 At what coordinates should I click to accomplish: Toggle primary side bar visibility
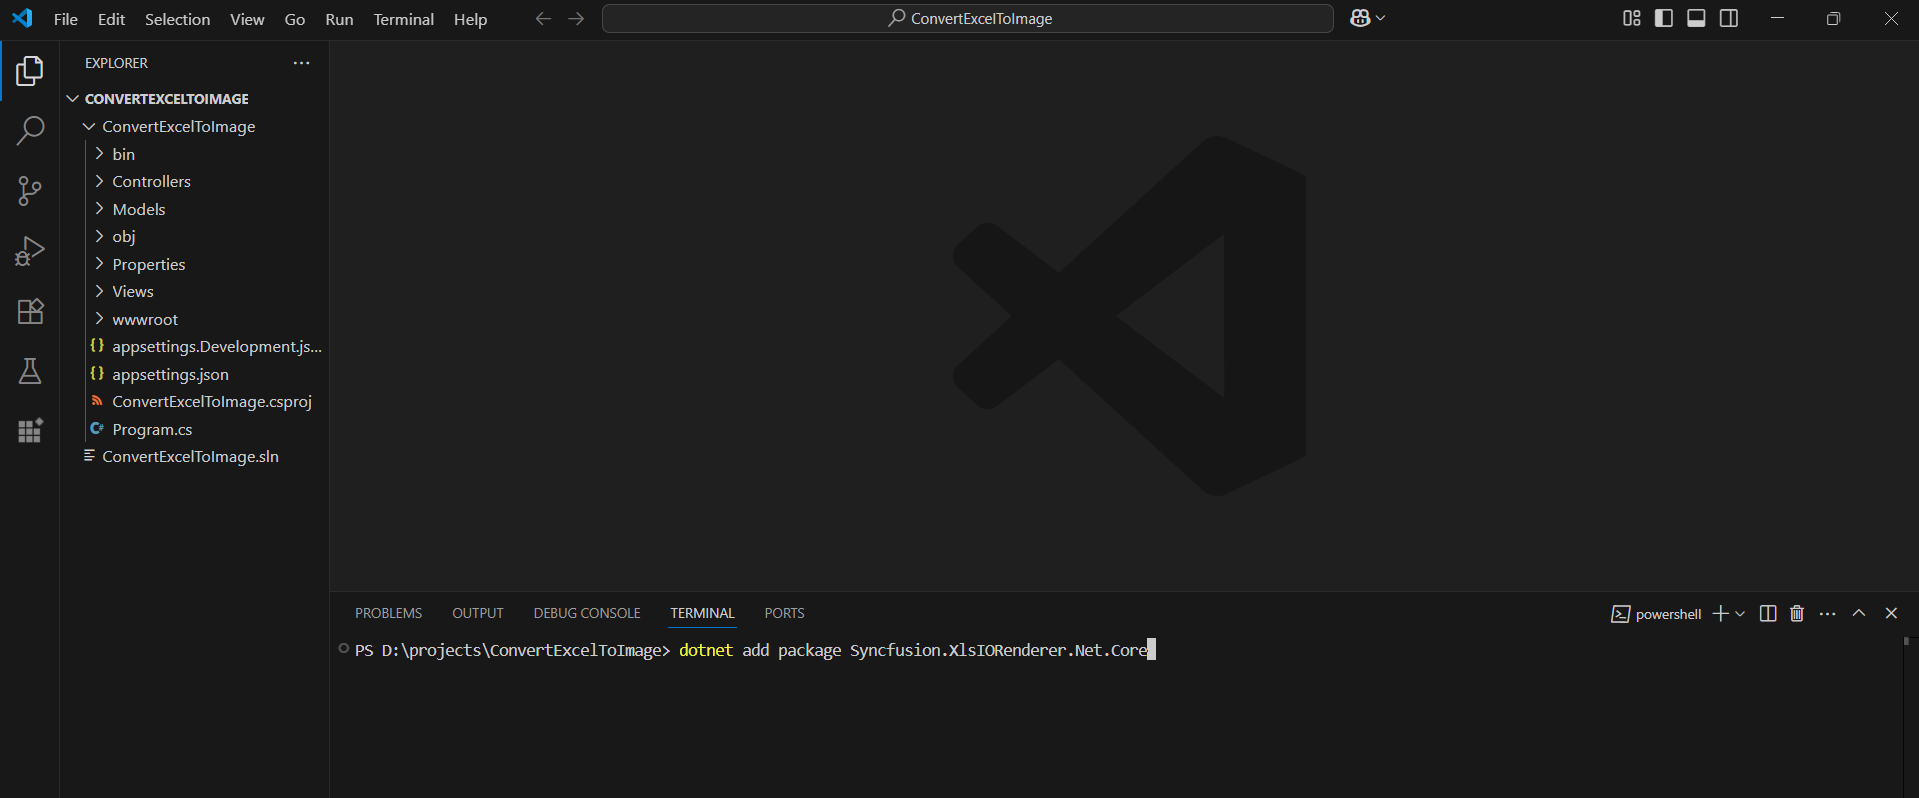pos(1664,18)
